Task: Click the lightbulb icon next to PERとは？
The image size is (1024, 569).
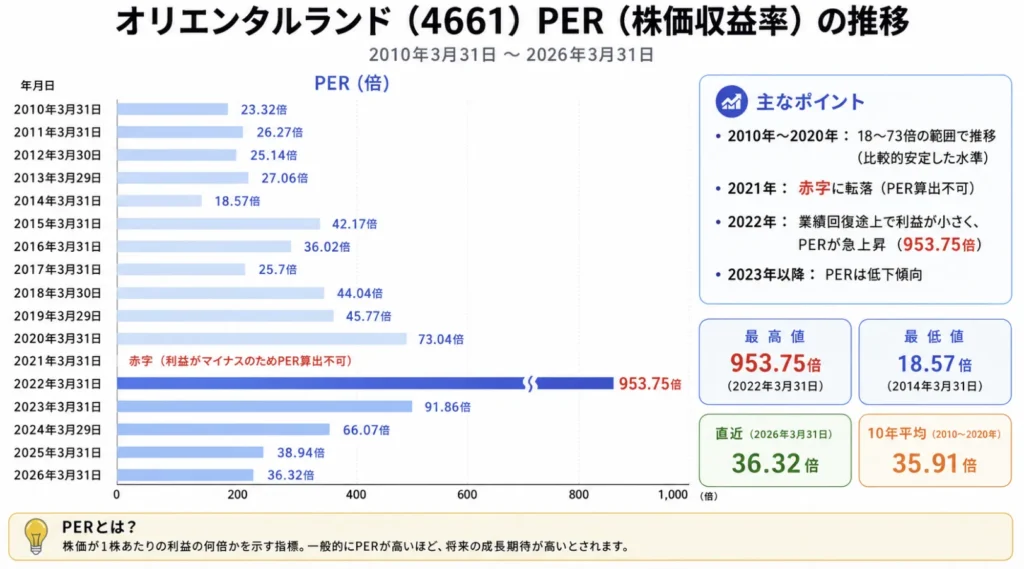Action: tap(35, 536)
